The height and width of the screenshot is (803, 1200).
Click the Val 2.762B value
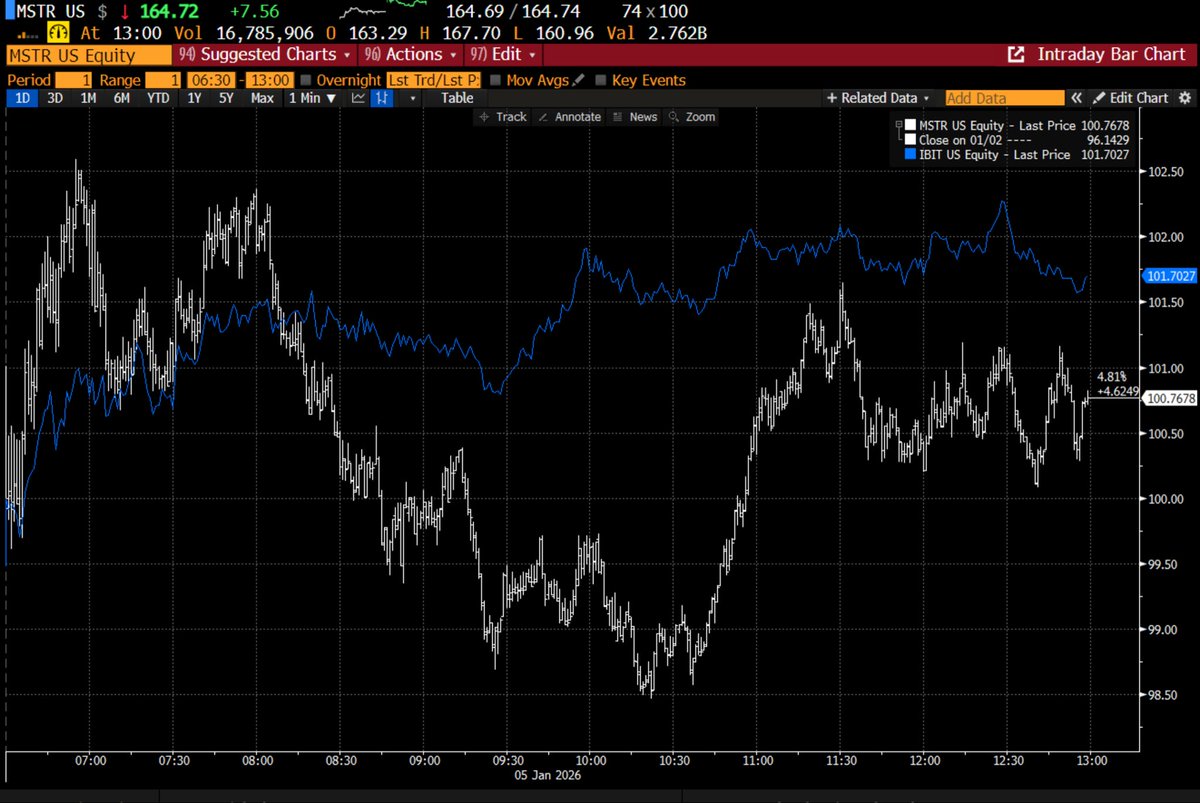tap(659, 33)
